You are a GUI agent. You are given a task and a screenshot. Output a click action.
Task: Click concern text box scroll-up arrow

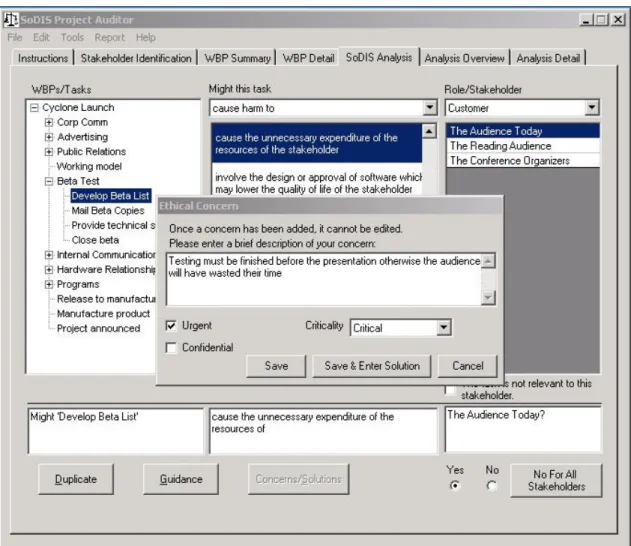pyautogui.click(x=488, y=261)
